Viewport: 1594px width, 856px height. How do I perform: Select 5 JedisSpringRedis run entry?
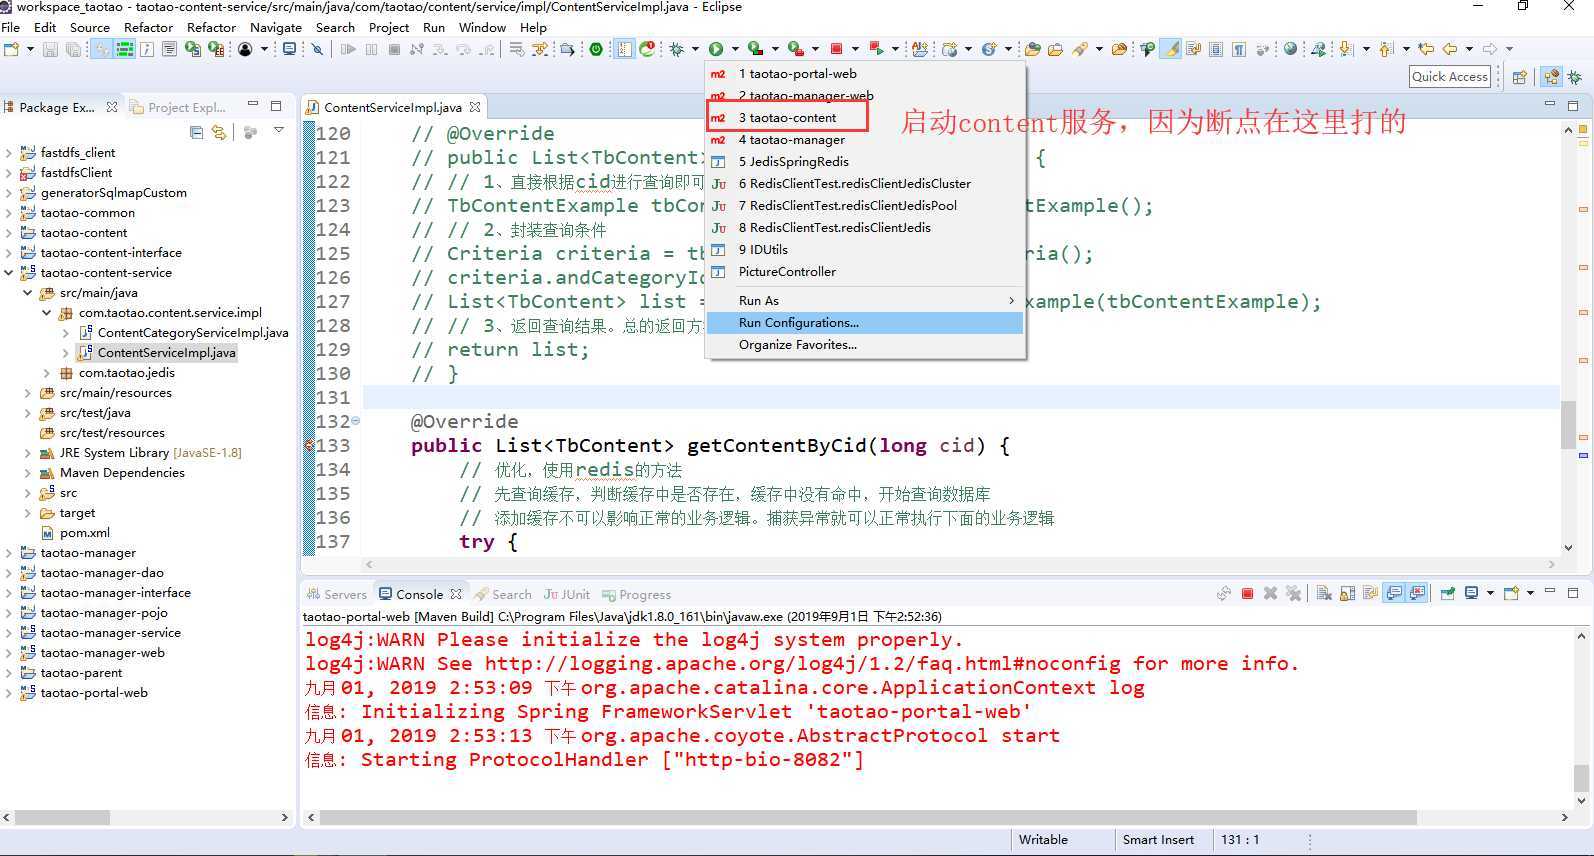pyautogui.click(x=865, y=161)
